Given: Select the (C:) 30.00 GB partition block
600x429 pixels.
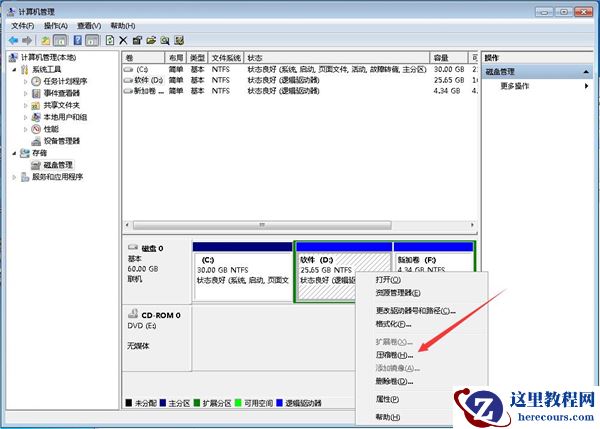Looking at the screenshot, I should (243, 272).
